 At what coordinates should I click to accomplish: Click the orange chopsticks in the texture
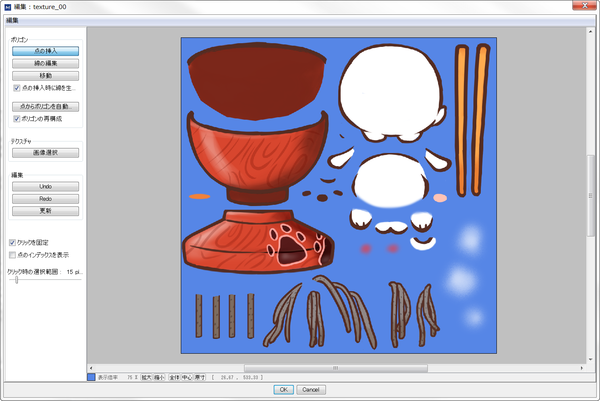[x=472, y=120]
